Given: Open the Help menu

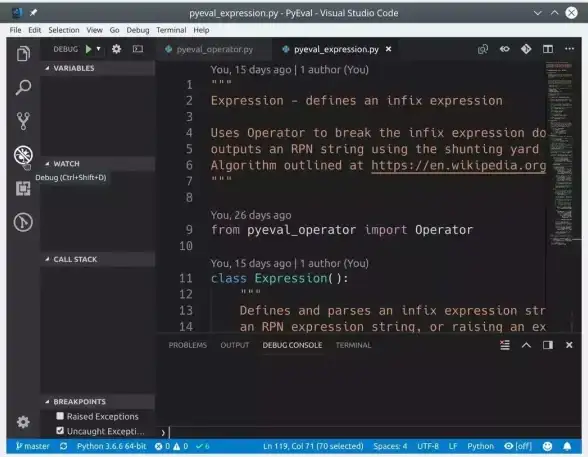Looking at the screenshot, I should coord(201,30).
